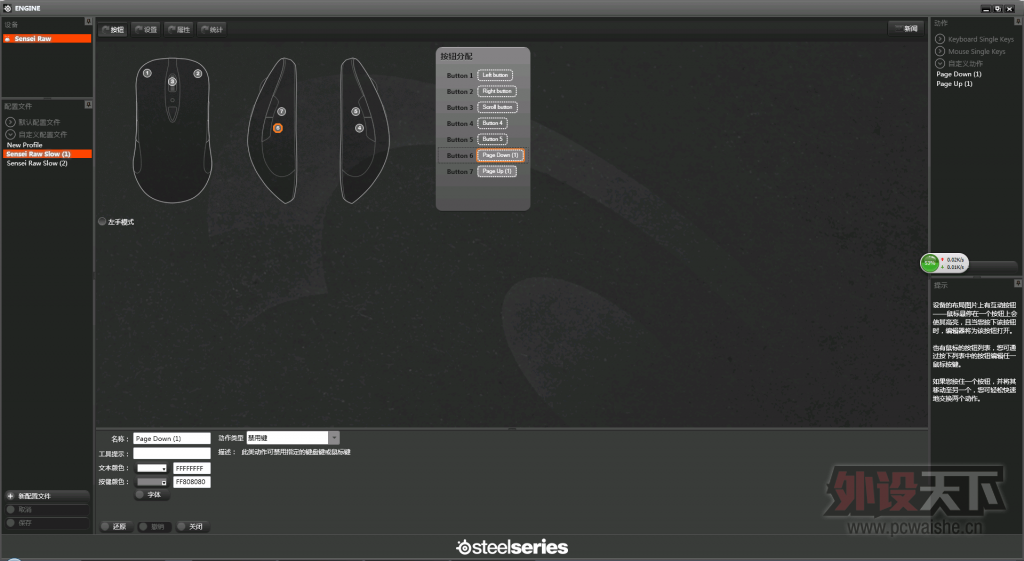Click the Button 5 assignment box
This screenshot has height=561, width=1024.
point(492,139)
